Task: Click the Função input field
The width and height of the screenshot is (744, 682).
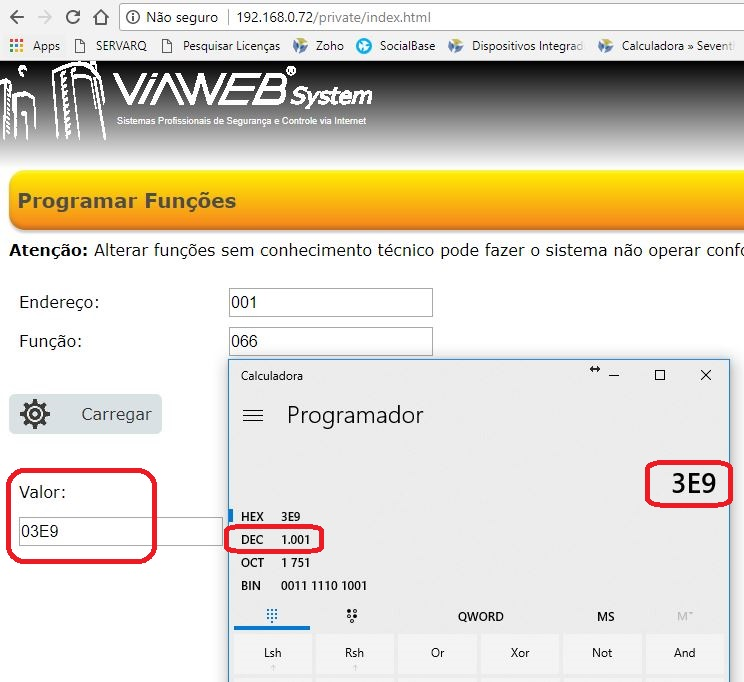Action: pyautogui.click(x=331, y=341)
